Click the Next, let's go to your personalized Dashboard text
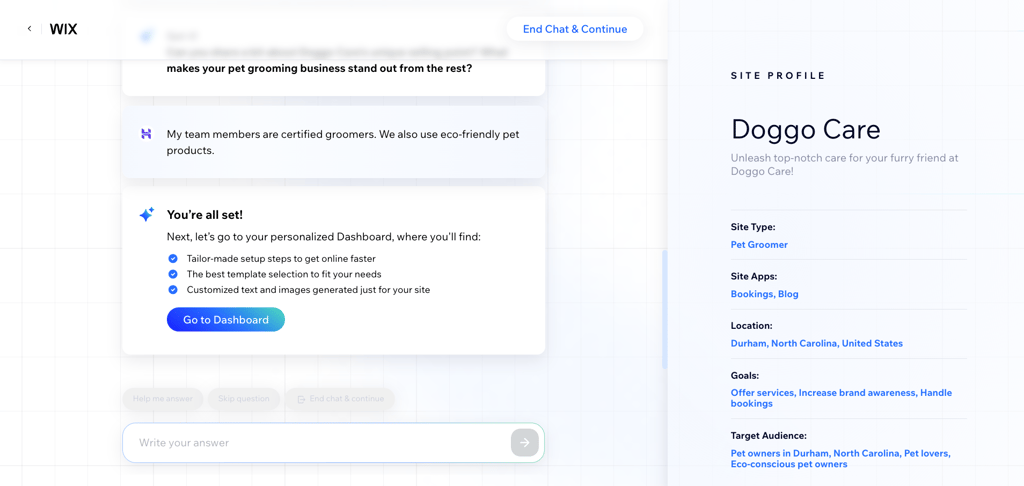Screen dimensions: 1024x486 [x=324, y=236]
